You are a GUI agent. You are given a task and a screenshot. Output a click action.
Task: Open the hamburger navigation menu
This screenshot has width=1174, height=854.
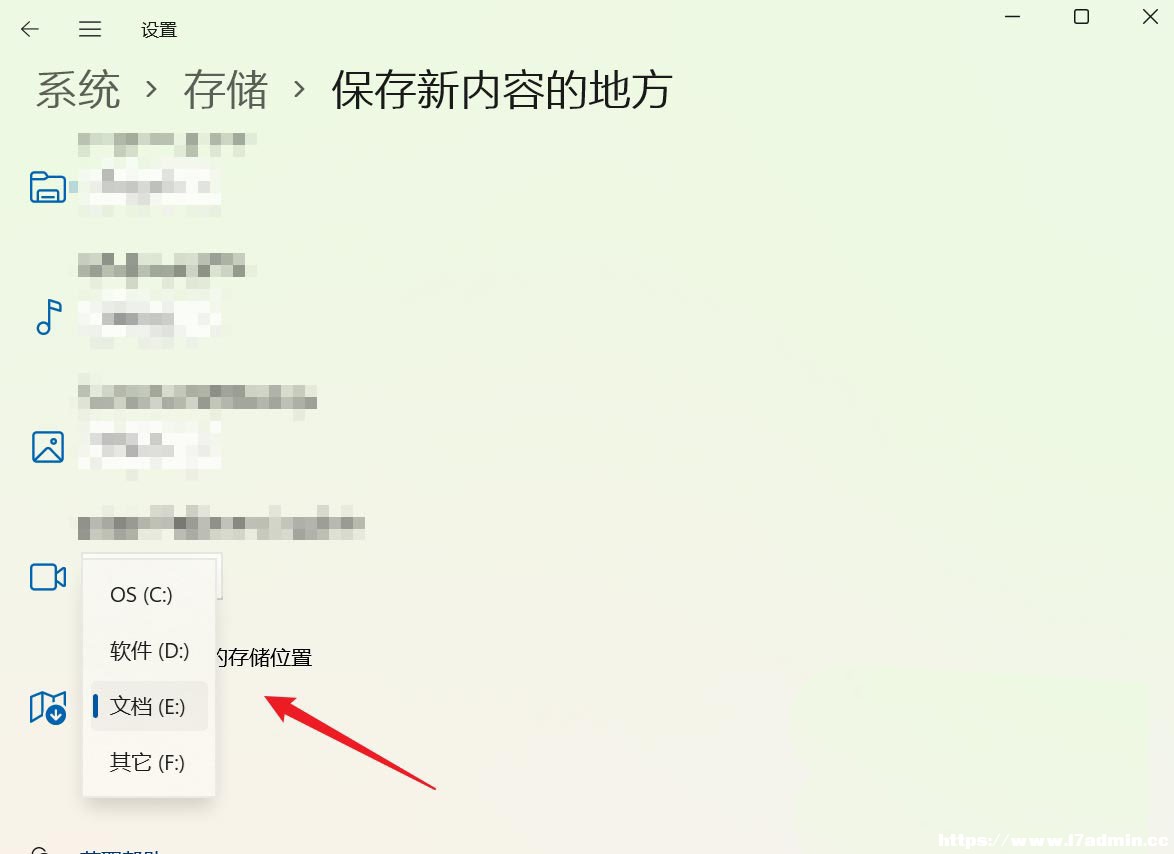90,29
